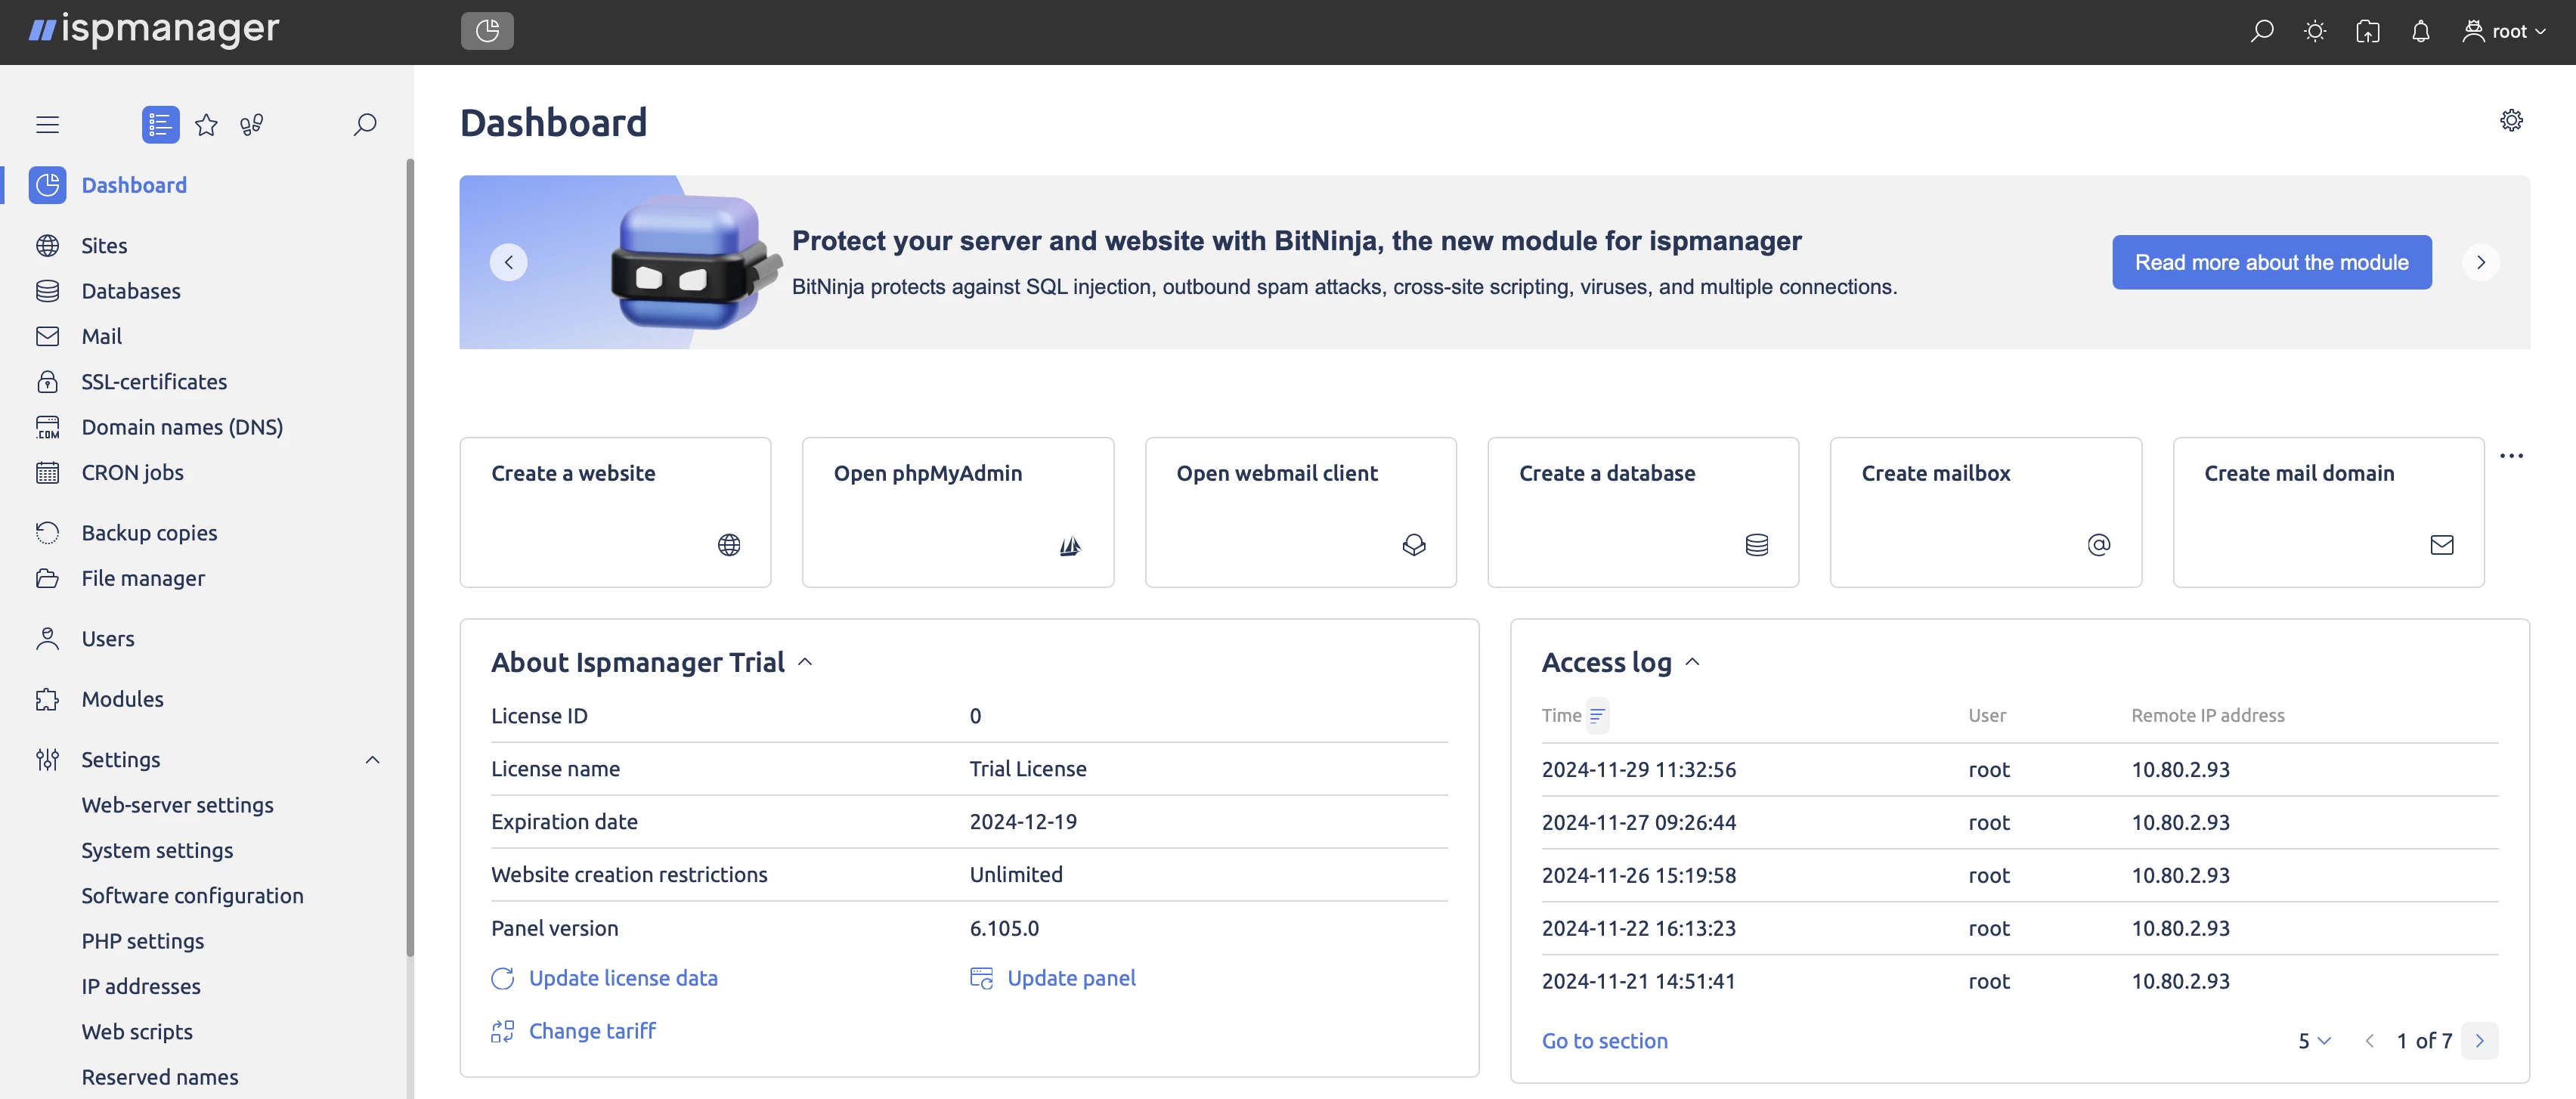Open notifications bell
Viewport: 2576px width, 1099px height.
[2421, 31]
